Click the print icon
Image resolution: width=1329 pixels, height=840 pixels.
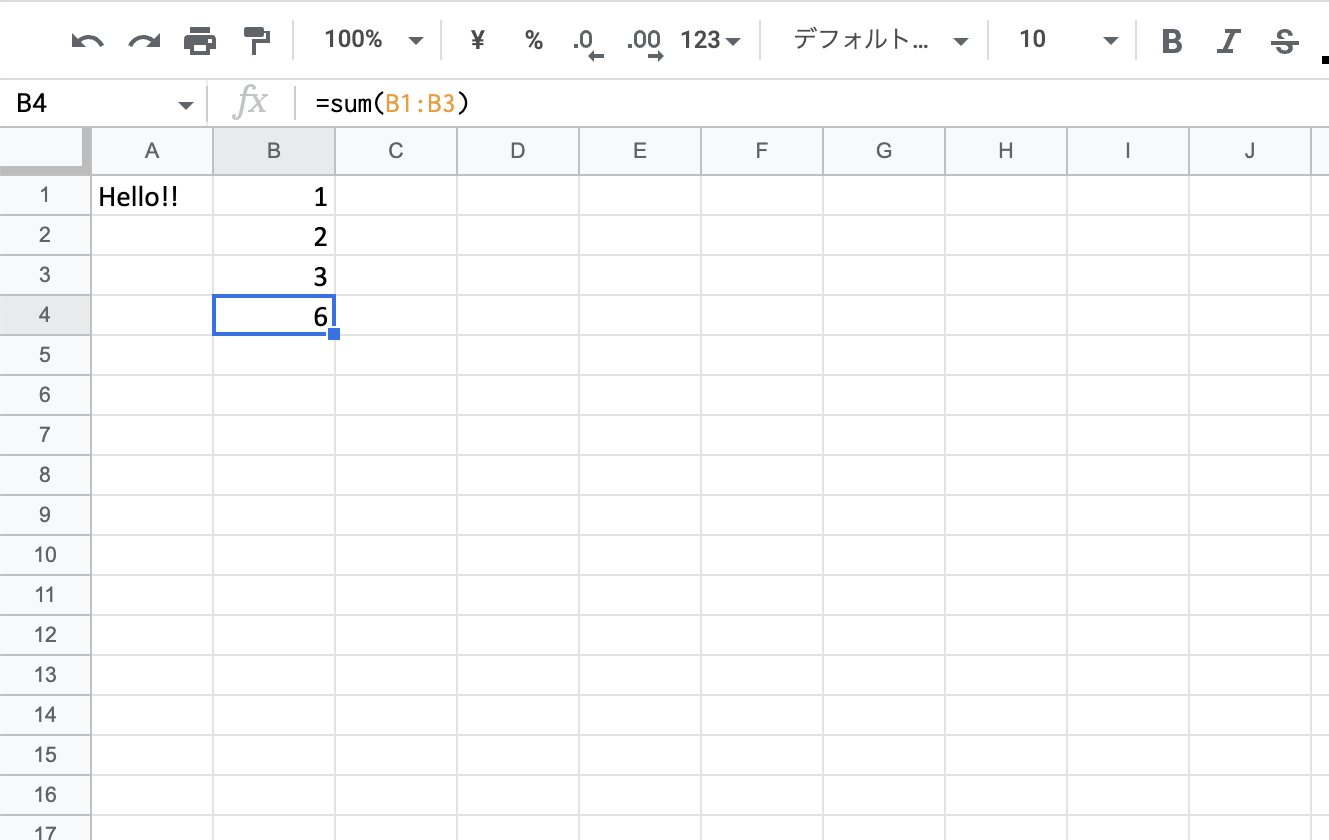tap(200, 41)
